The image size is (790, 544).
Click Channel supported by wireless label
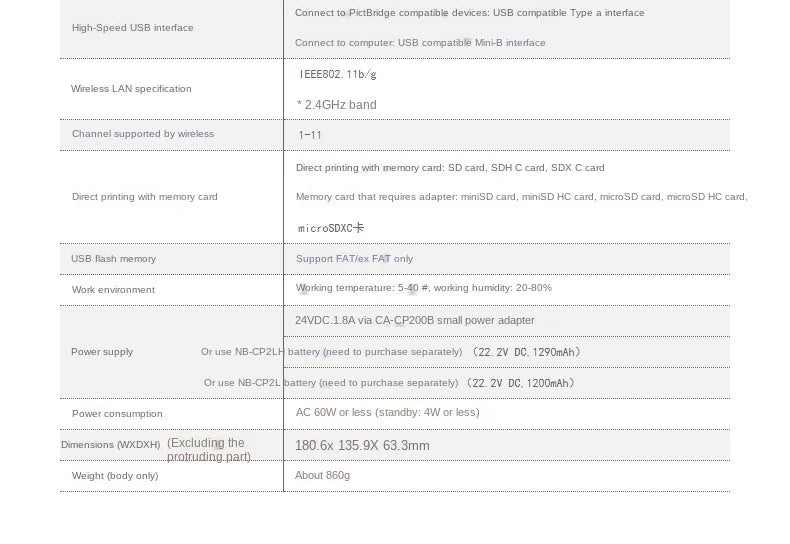tap(143, 134)
